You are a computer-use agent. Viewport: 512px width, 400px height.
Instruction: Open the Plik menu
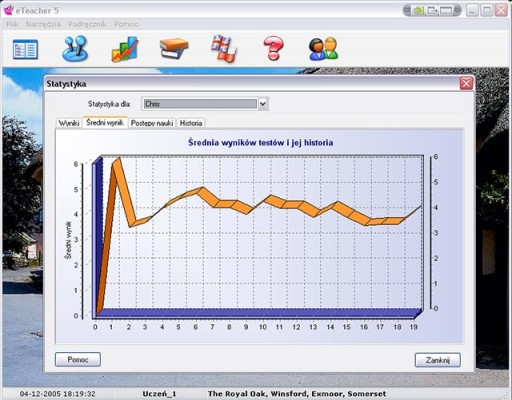(12, 24)
